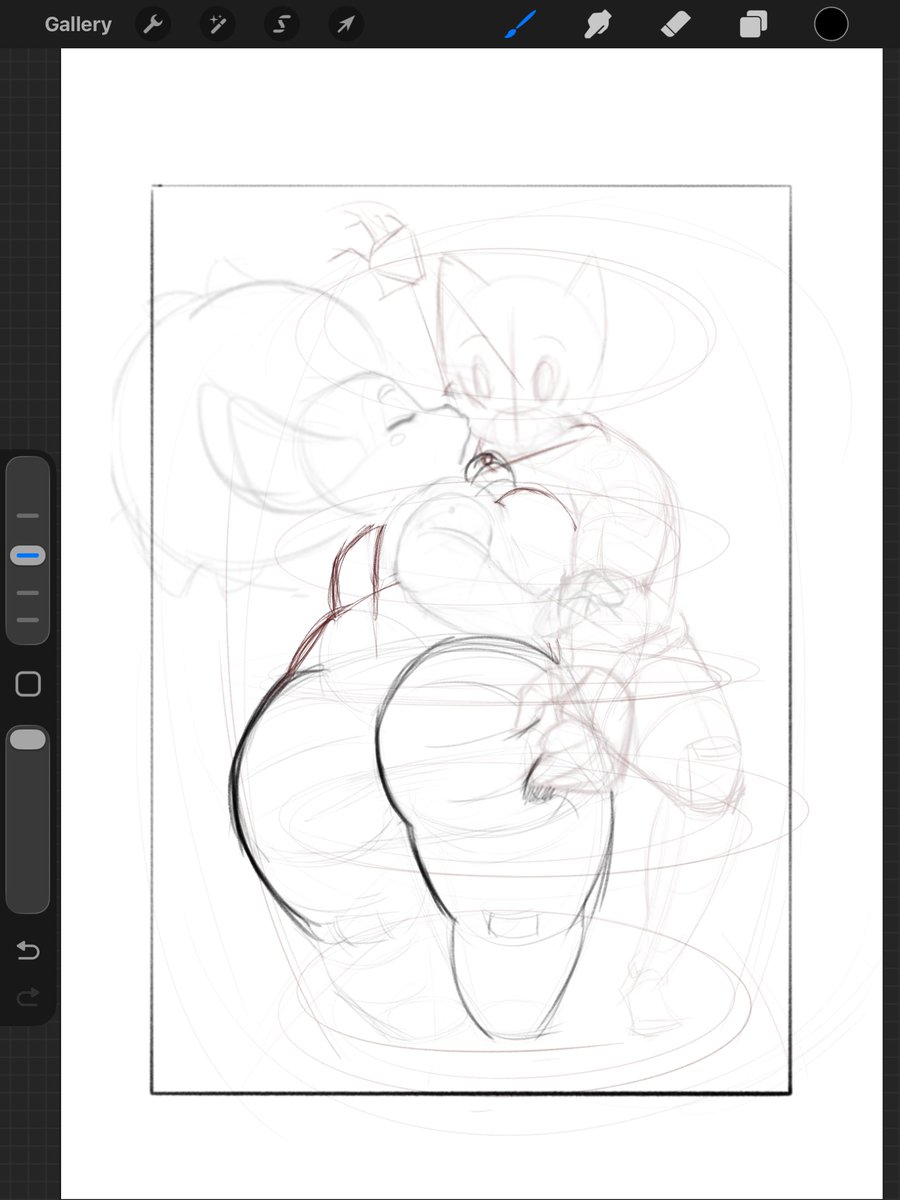Open the Gallery view
The width and height of the screenshot is (900, 1200).
point(78,25)
